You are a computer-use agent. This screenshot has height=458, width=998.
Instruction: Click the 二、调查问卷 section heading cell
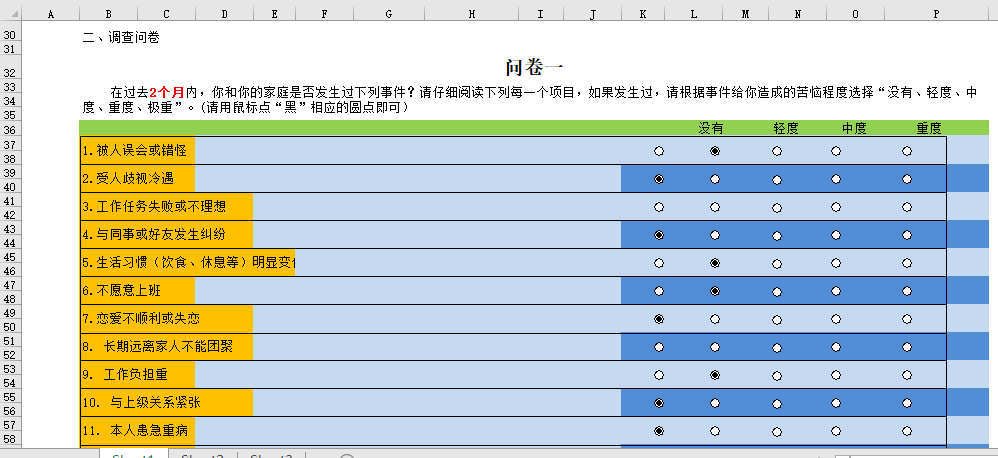coord(121,38)
